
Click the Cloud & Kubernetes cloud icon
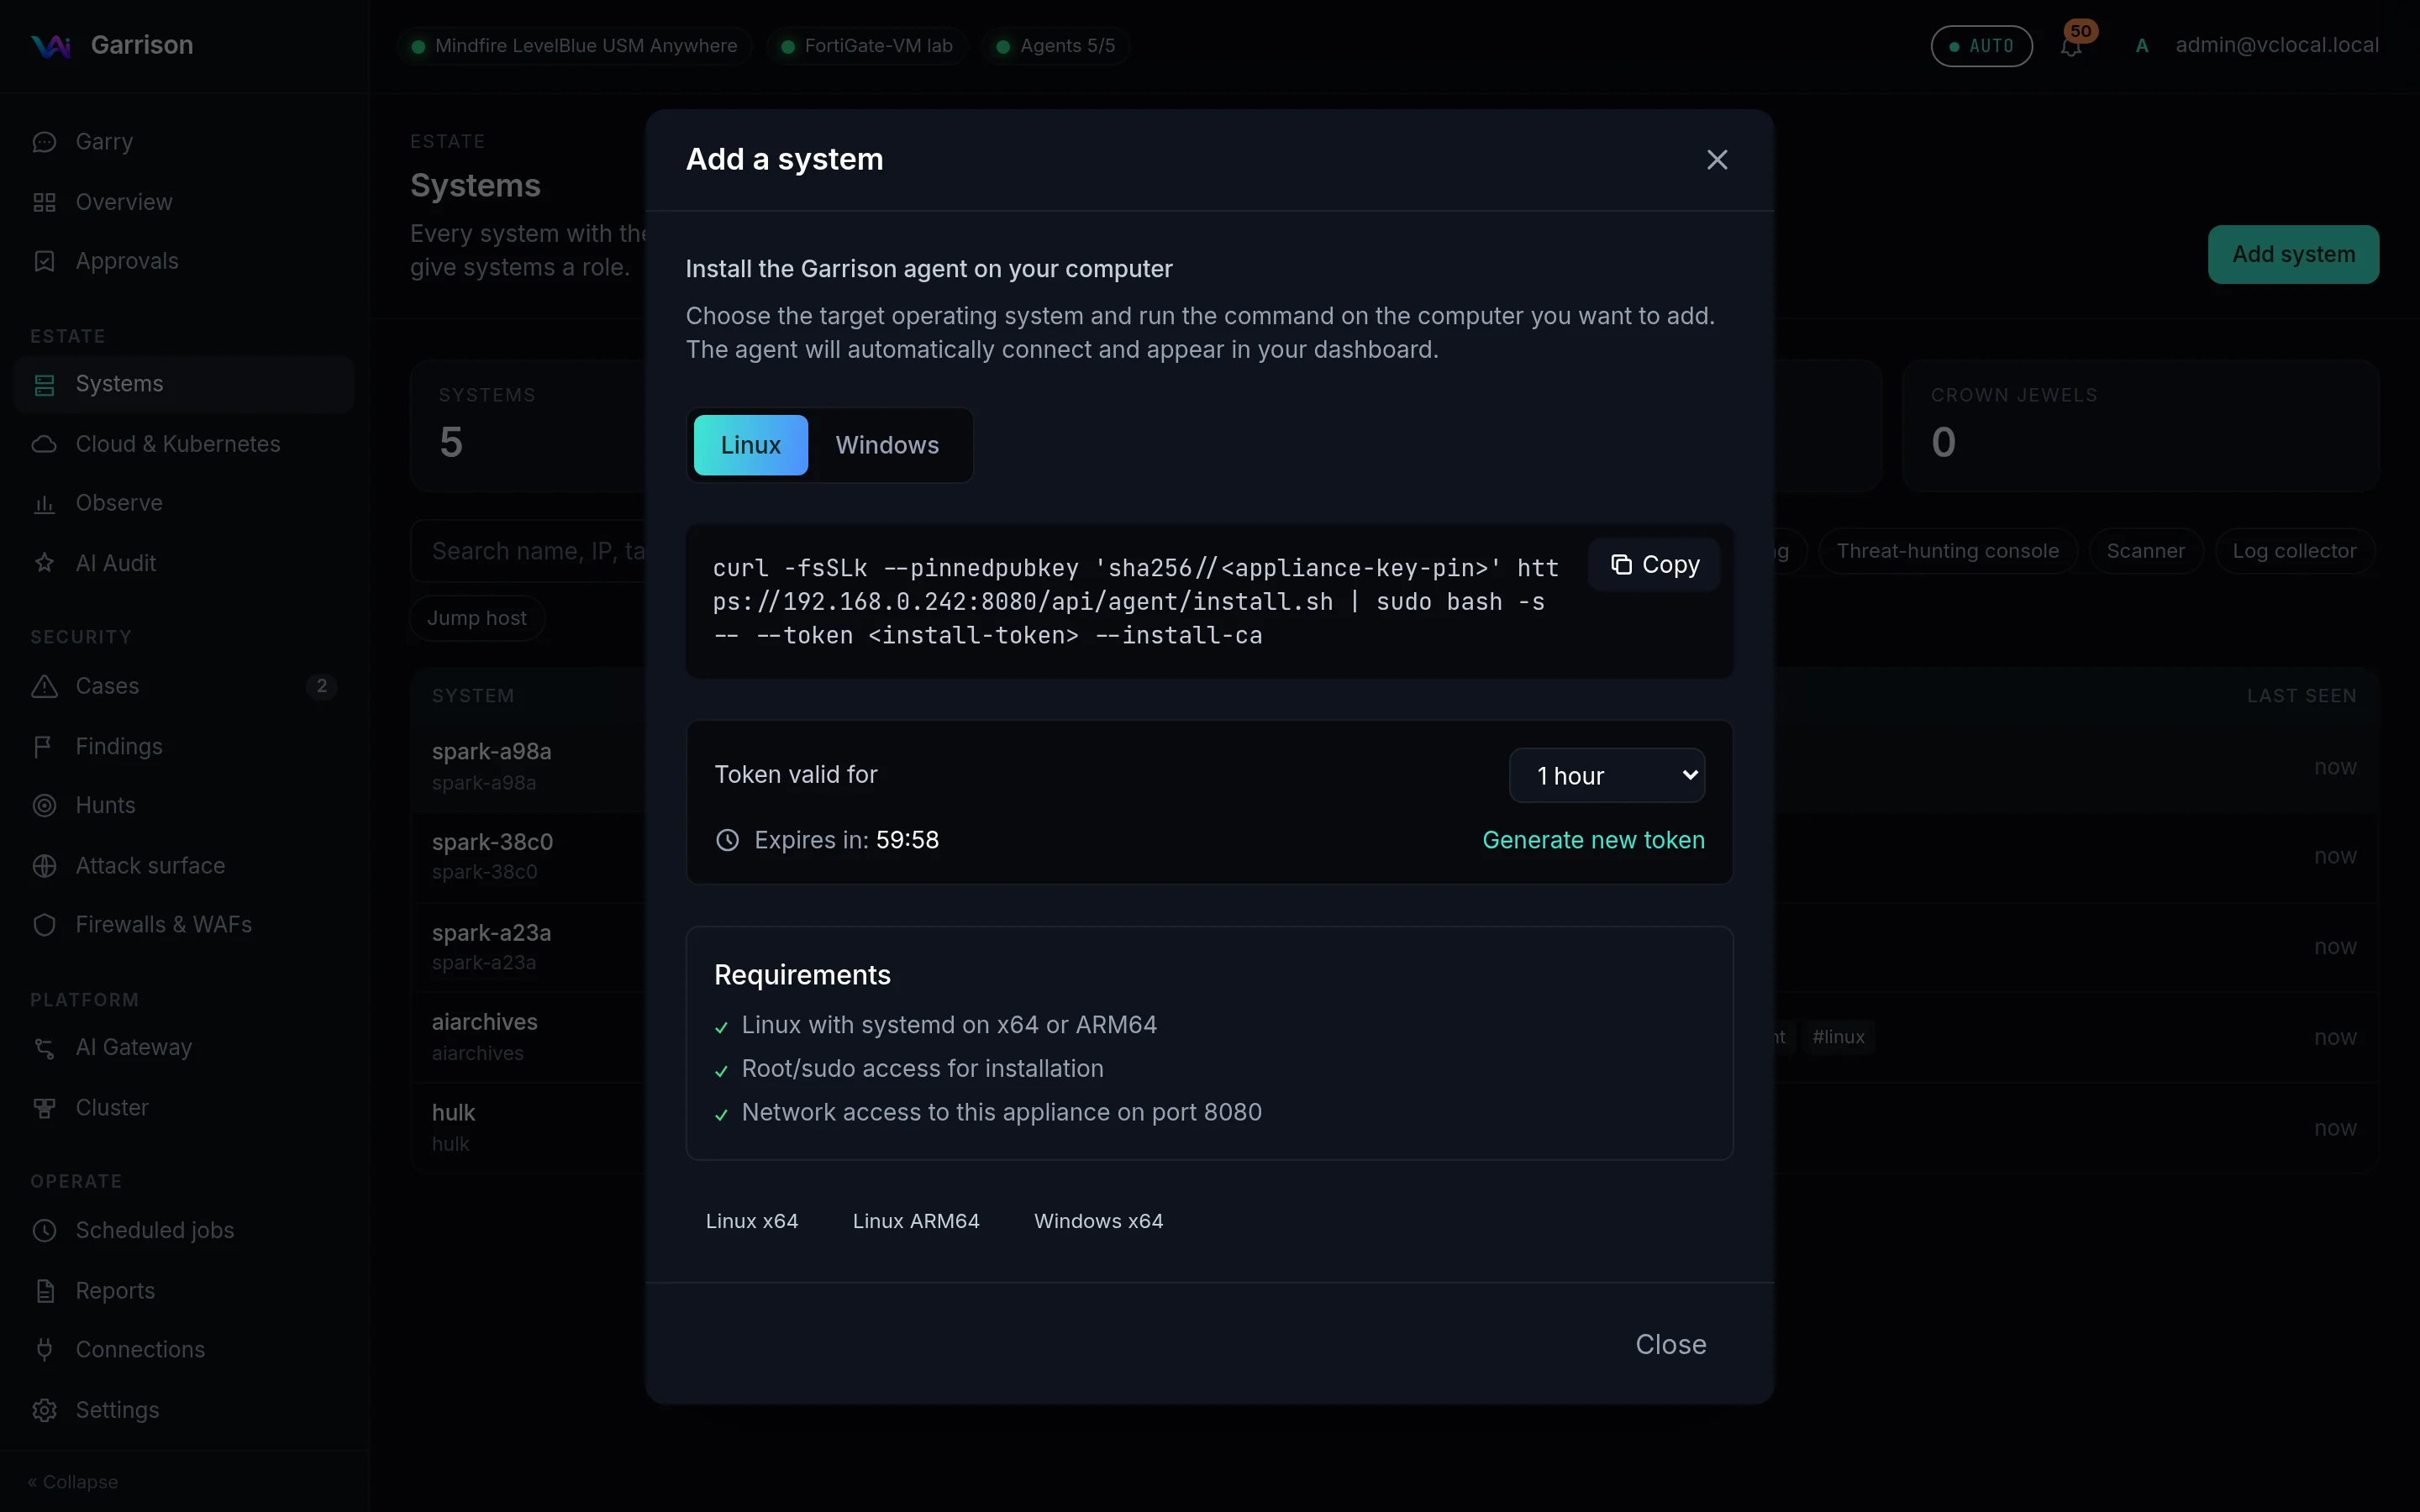[44, 444]
